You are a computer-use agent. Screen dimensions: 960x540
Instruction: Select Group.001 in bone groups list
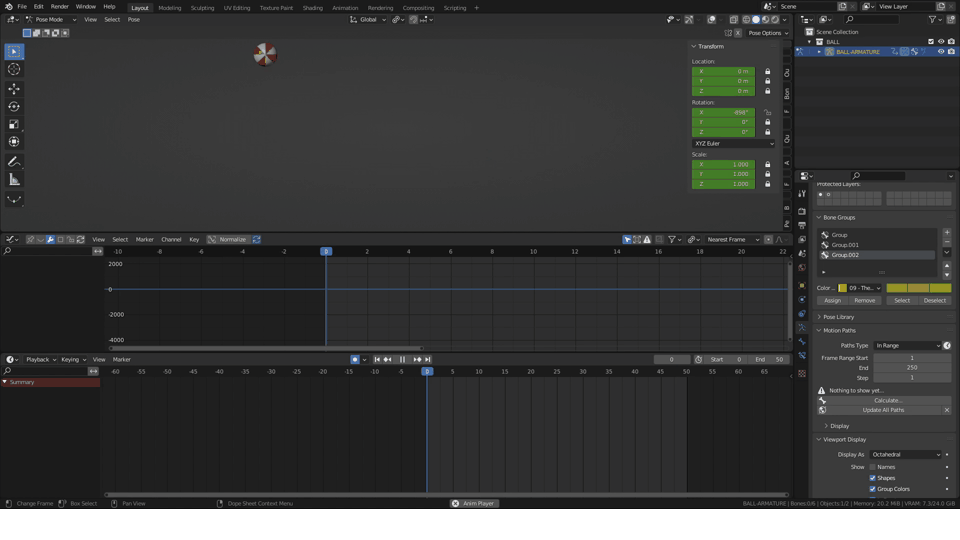point(877,245)
